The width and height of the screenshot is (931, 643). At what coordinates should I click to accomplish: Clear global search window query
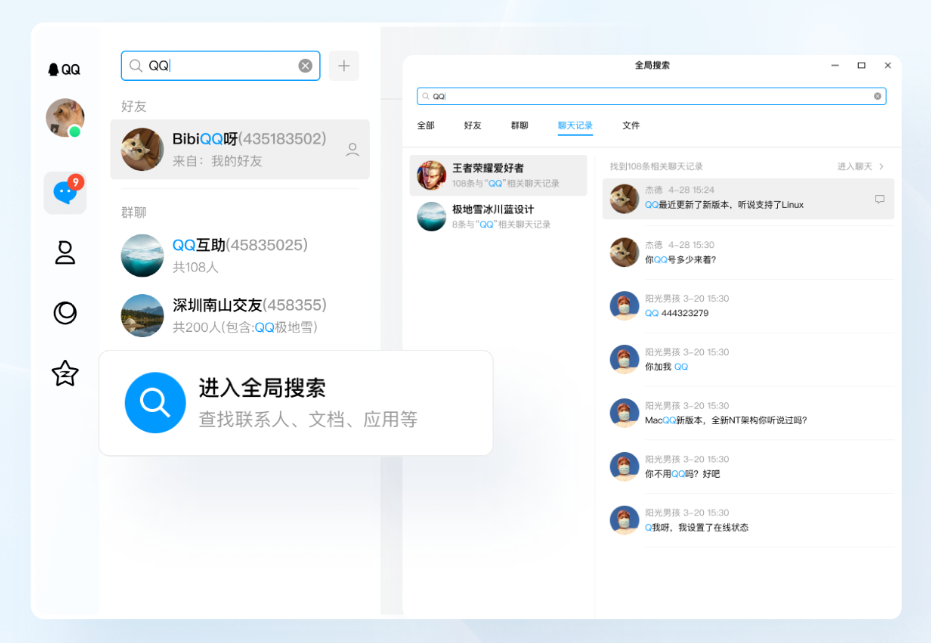pyautogui.click(x=878, y=96)
